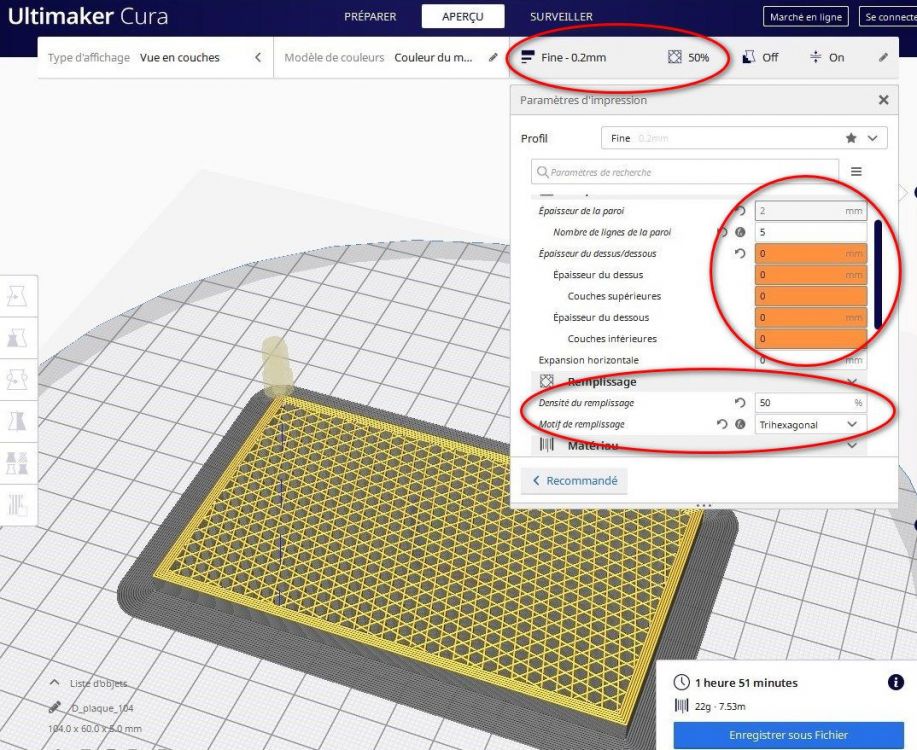Select the Rotate tool in left toolbar
Viewport: 917px width, 750px height.
(17, 379)
